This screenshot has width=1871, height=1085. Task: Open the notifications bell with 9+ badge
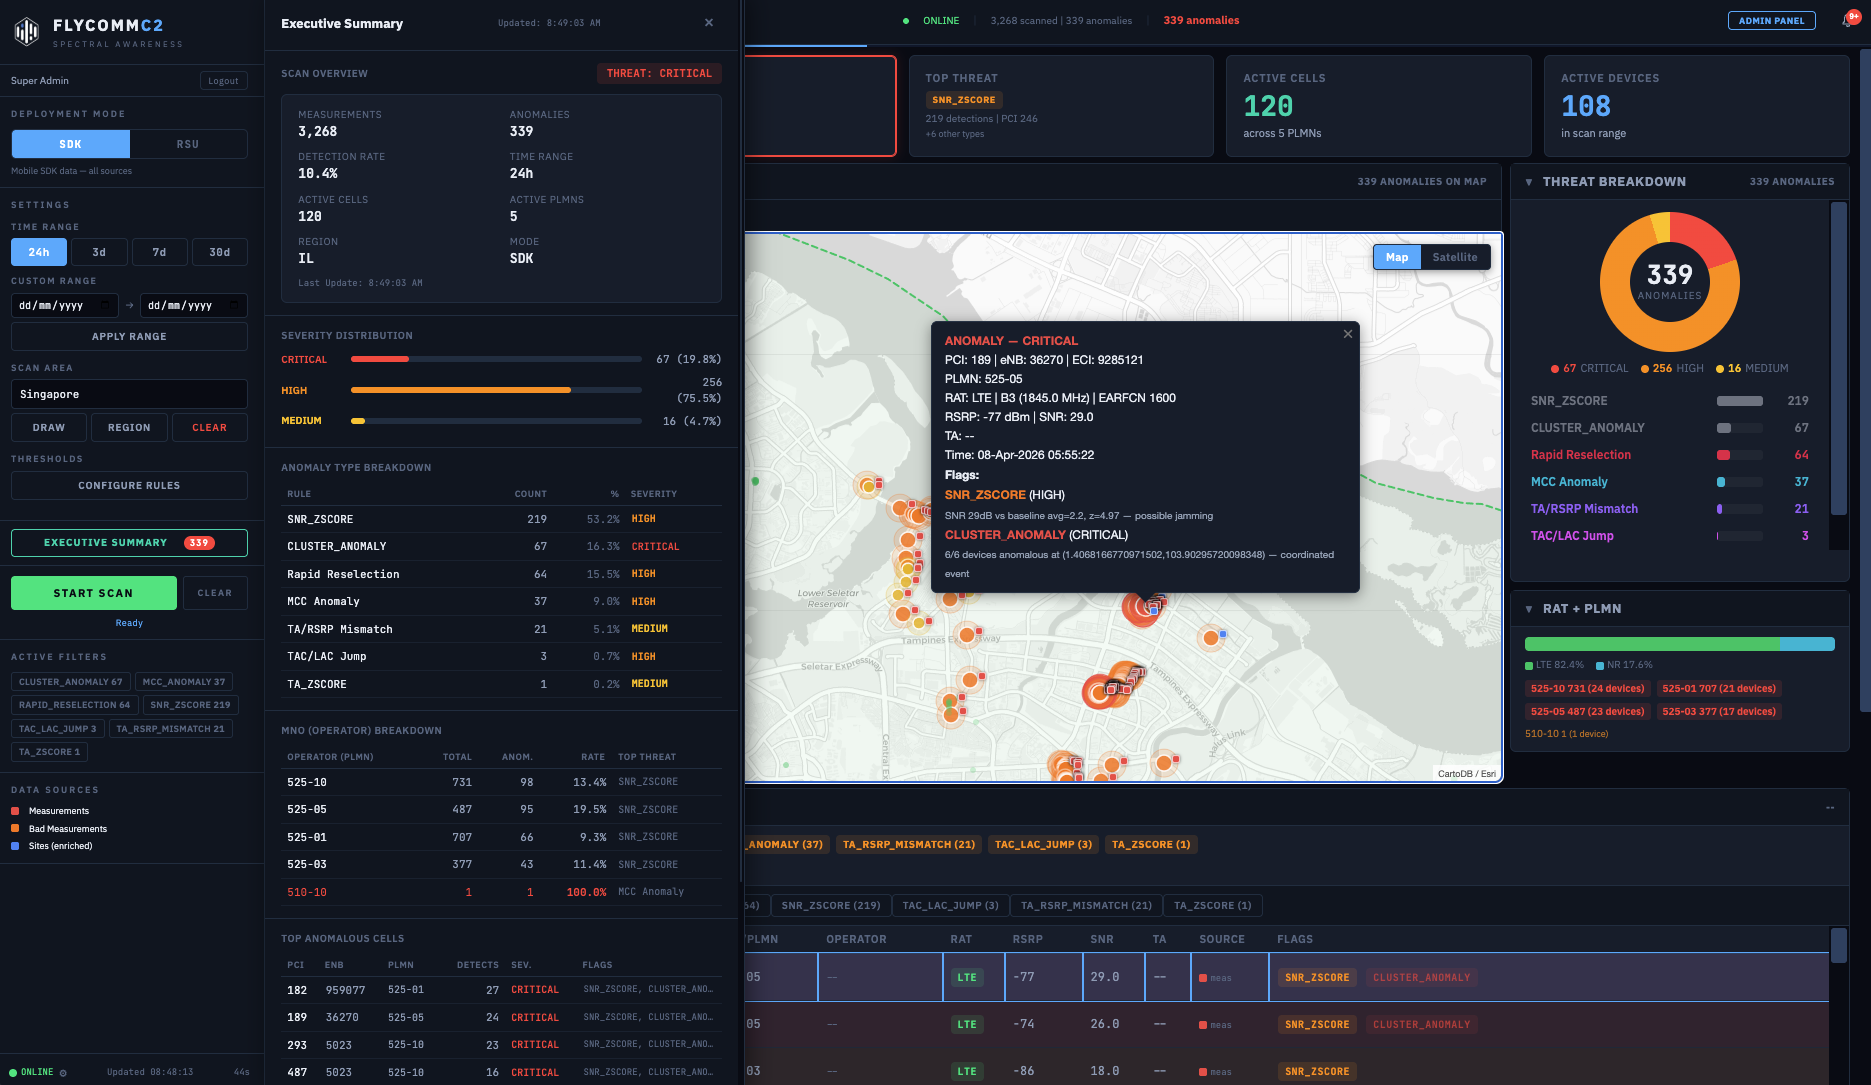[x=1846, y=20]
